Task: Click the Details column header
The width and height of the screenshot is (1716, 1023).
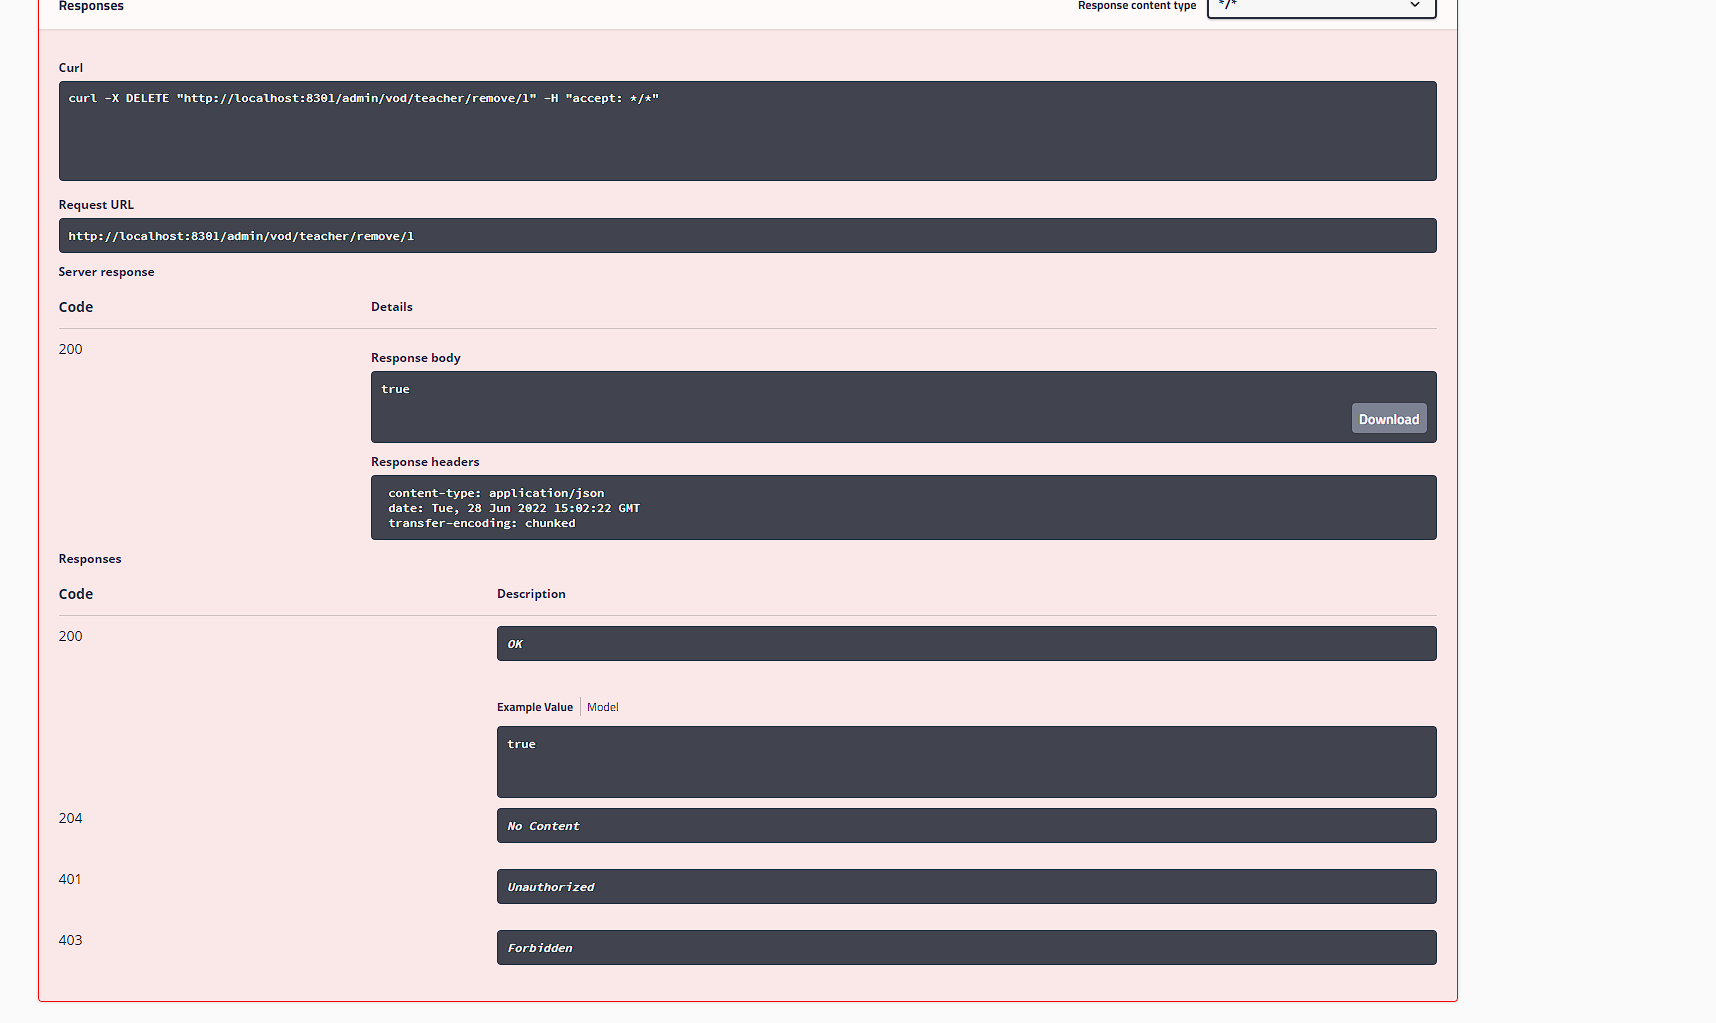Action: (392, 307)
